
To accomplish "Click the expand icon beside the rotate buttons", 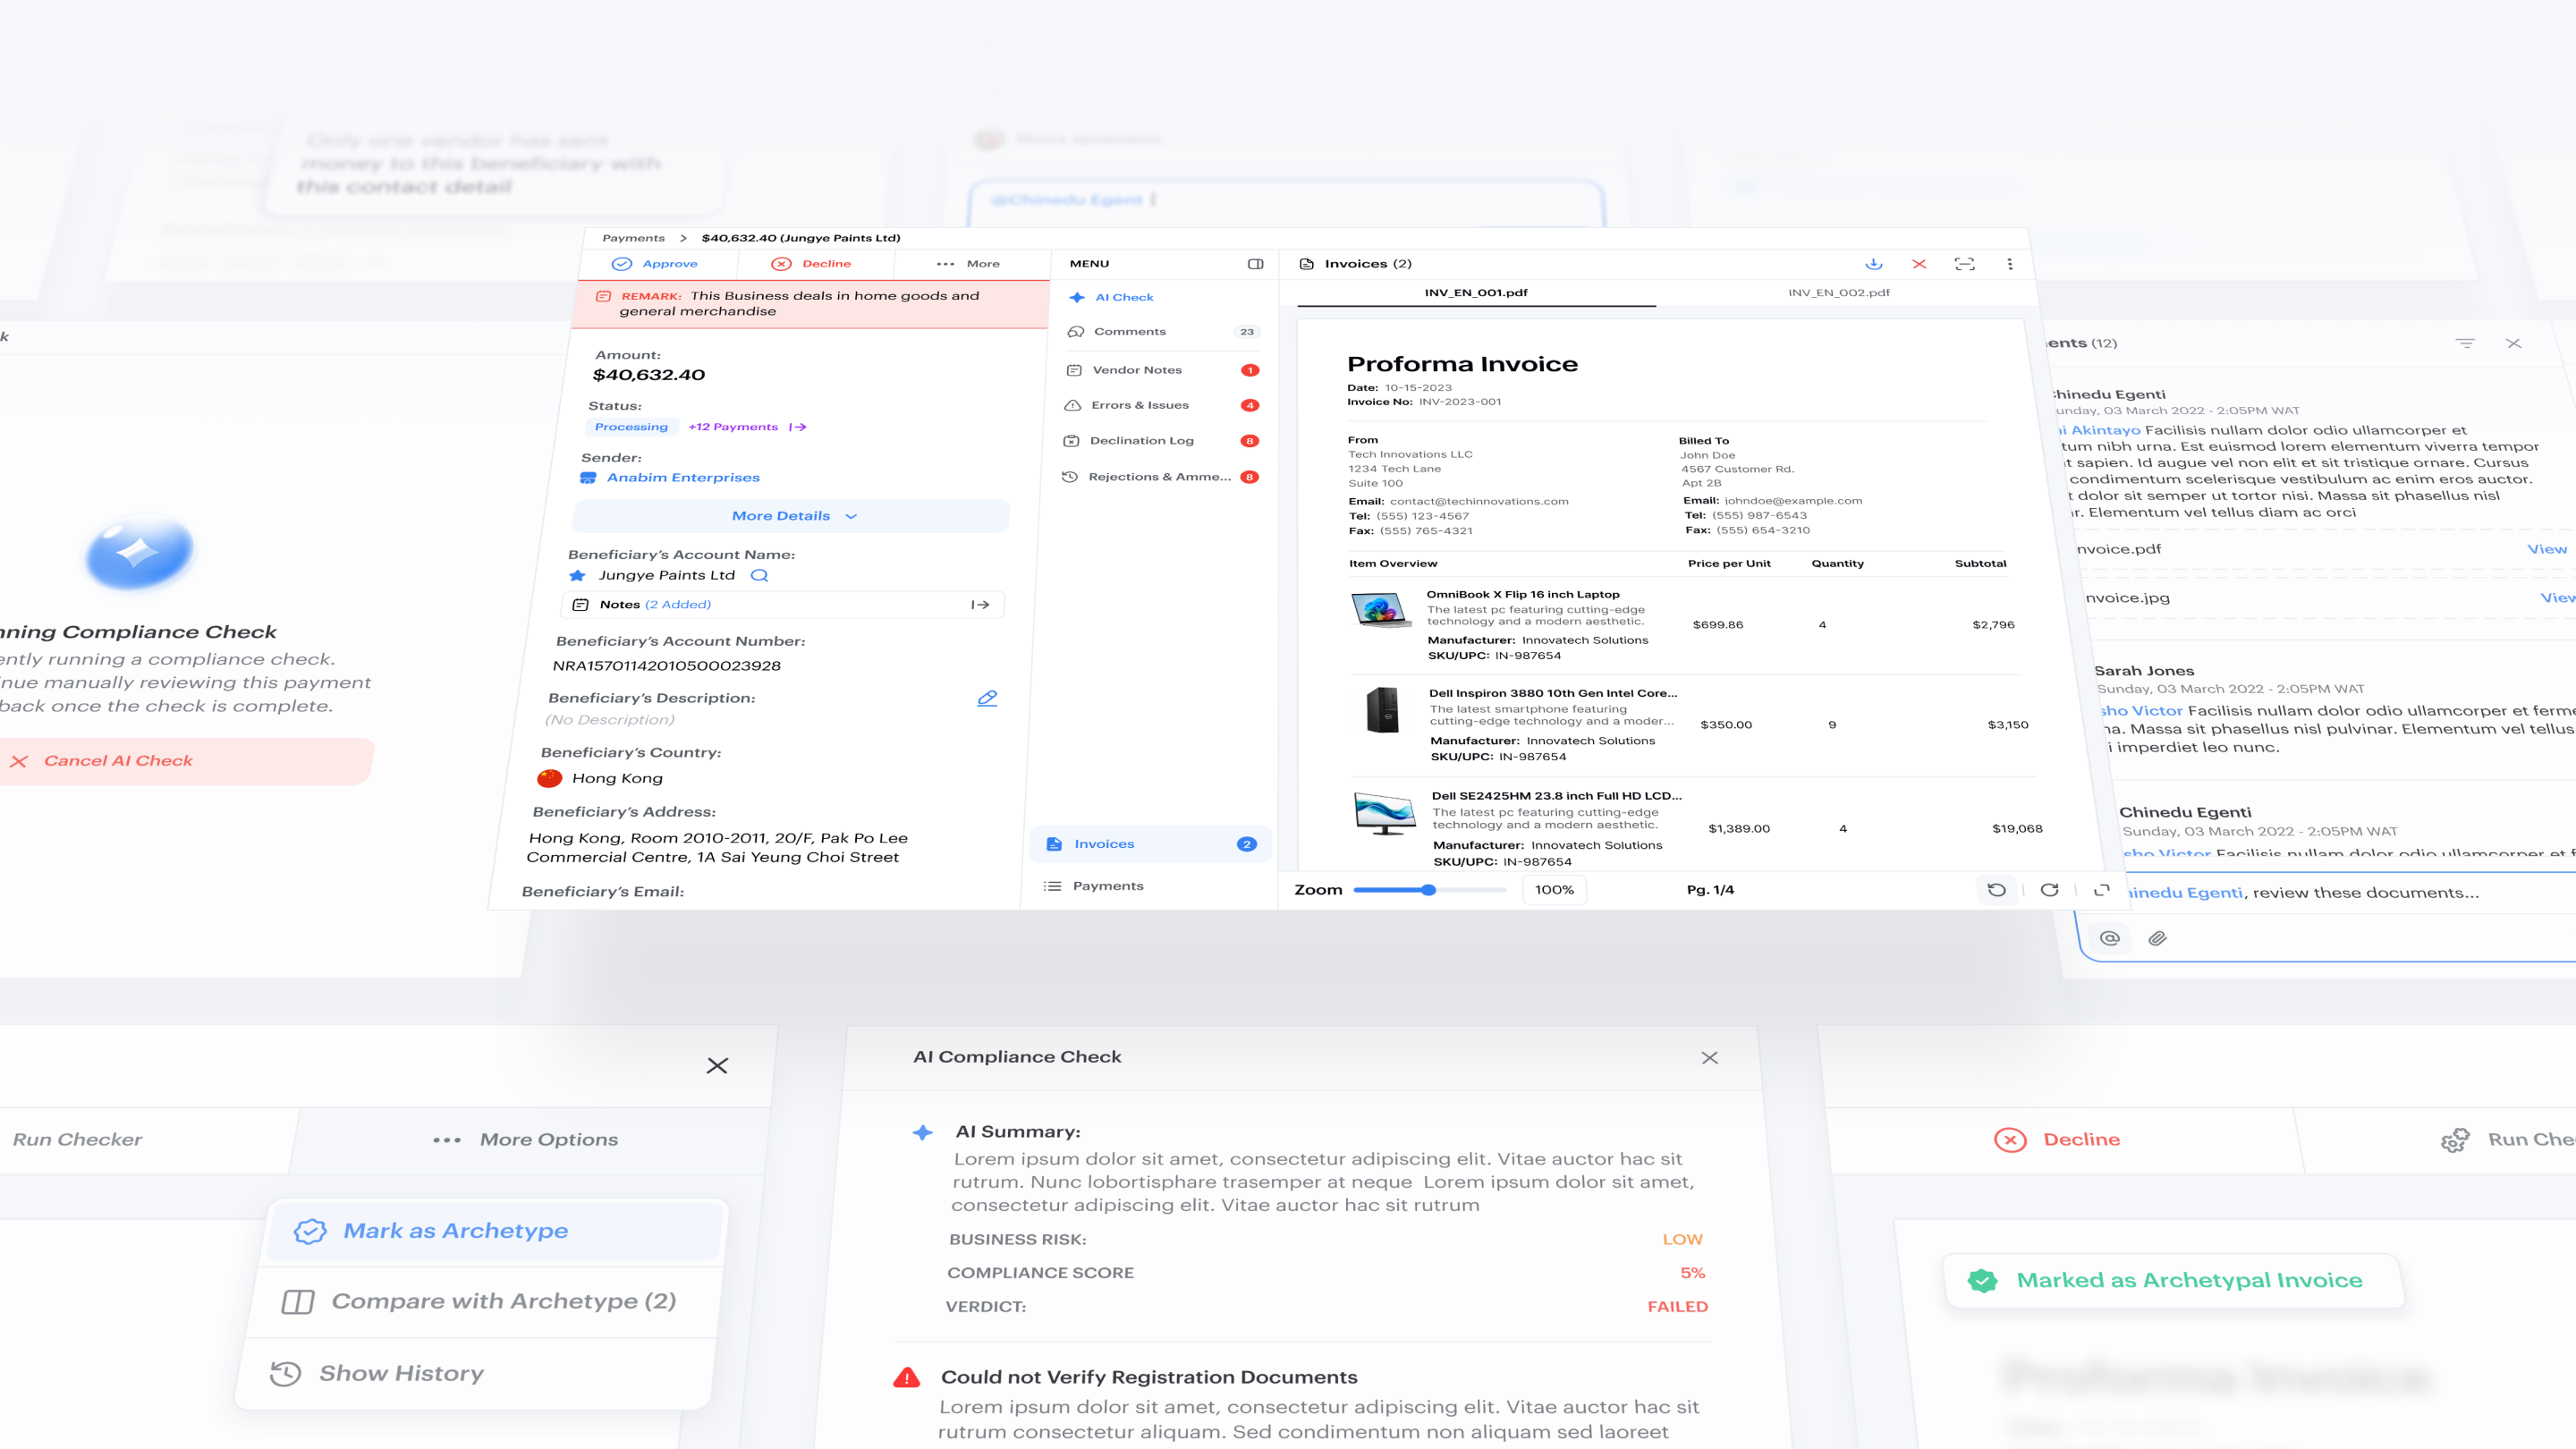I will 2102,890.
